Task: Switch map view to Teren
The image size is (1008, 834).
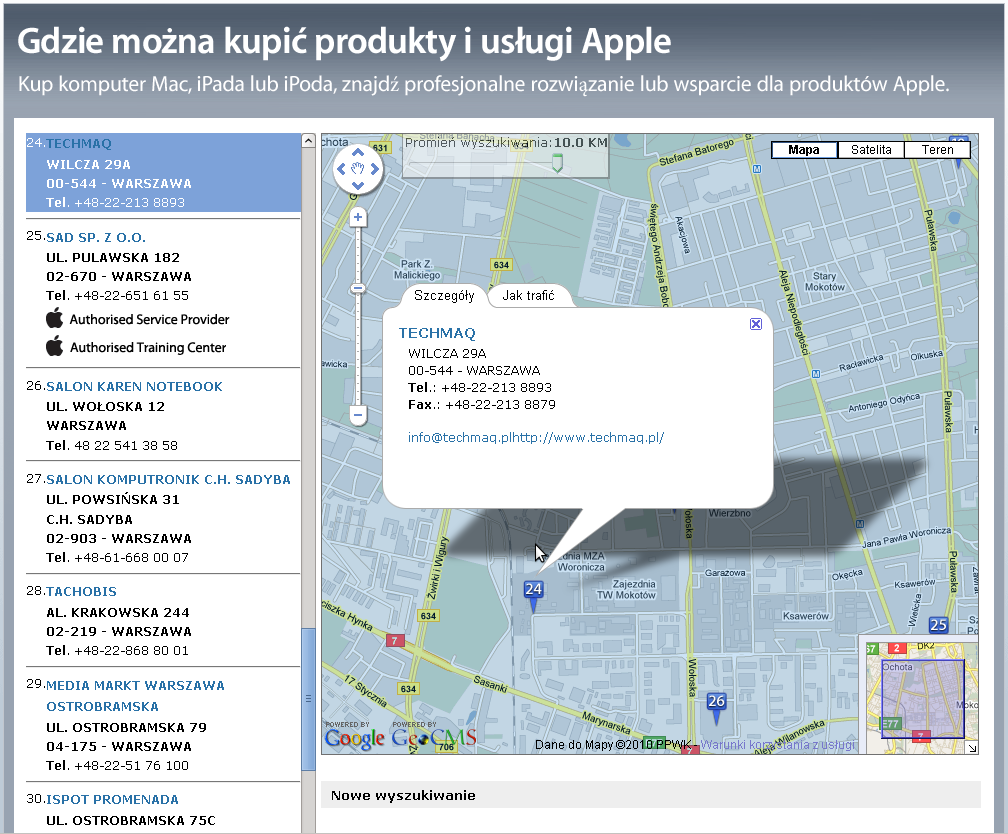Action: [937, 150]
